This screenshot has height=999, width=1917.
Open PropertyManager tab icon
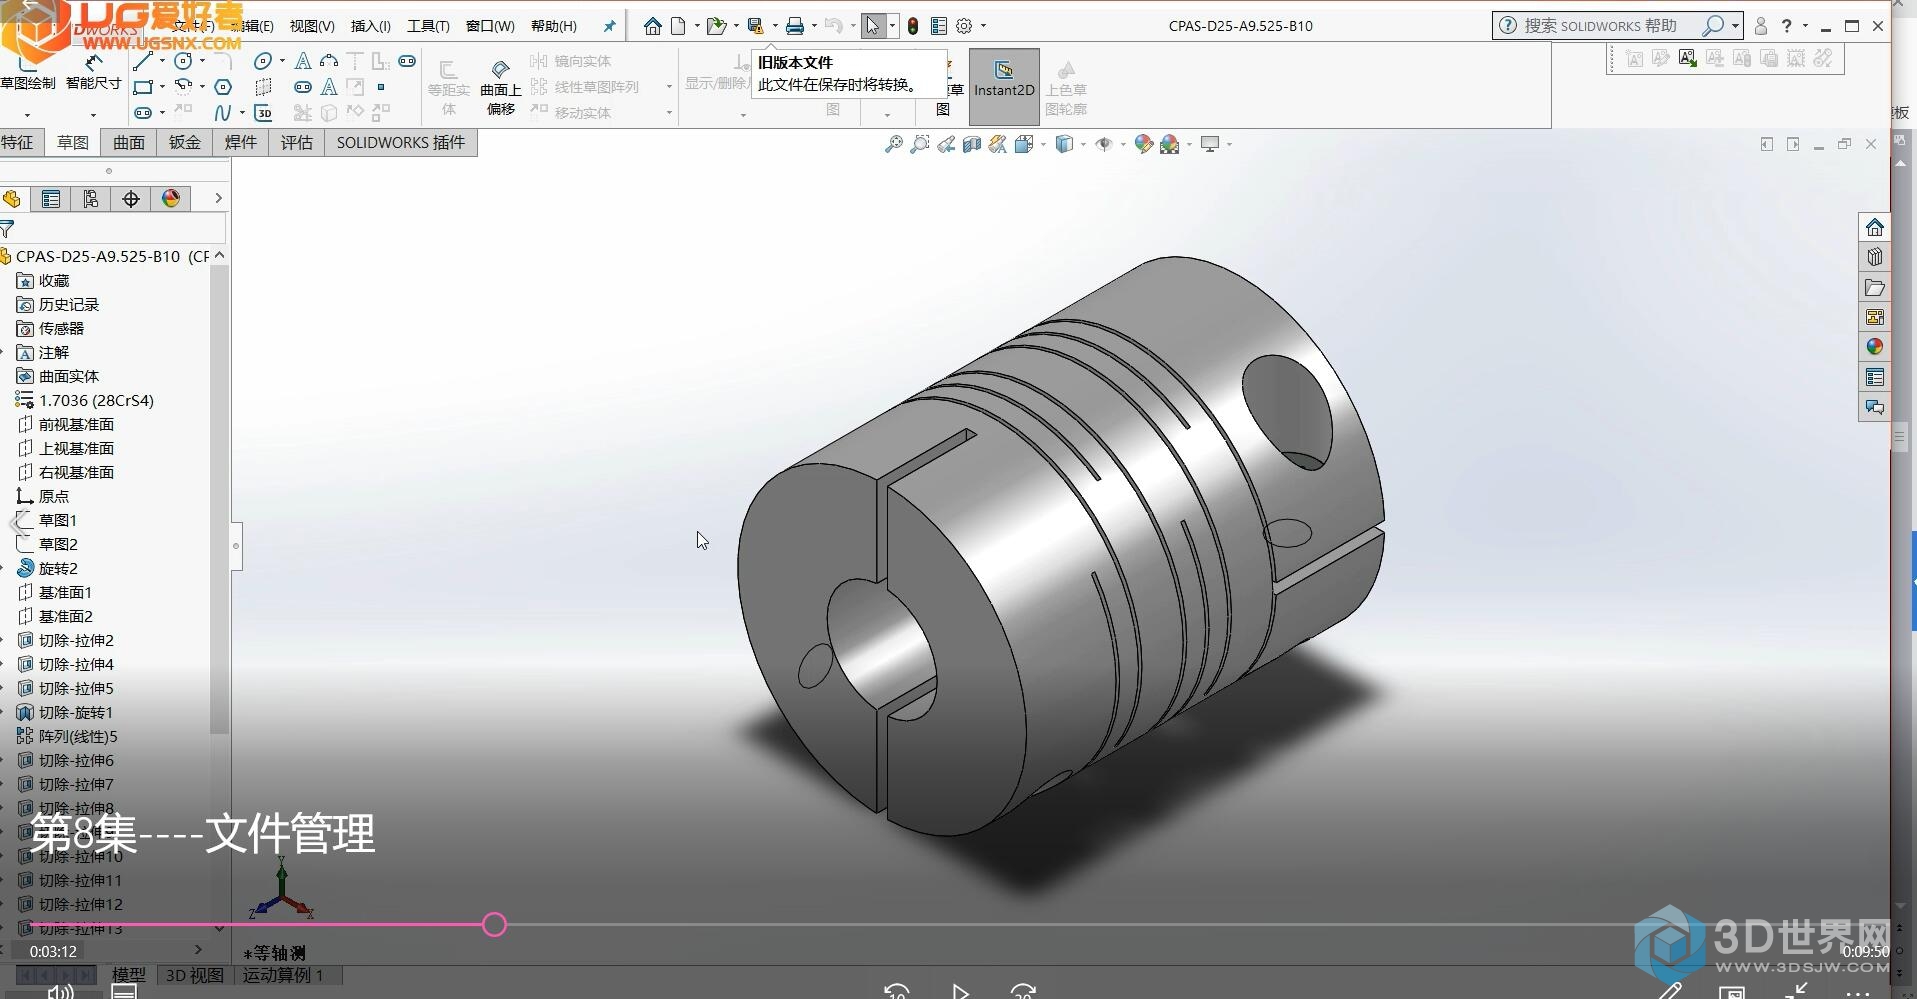coord(51,199)
